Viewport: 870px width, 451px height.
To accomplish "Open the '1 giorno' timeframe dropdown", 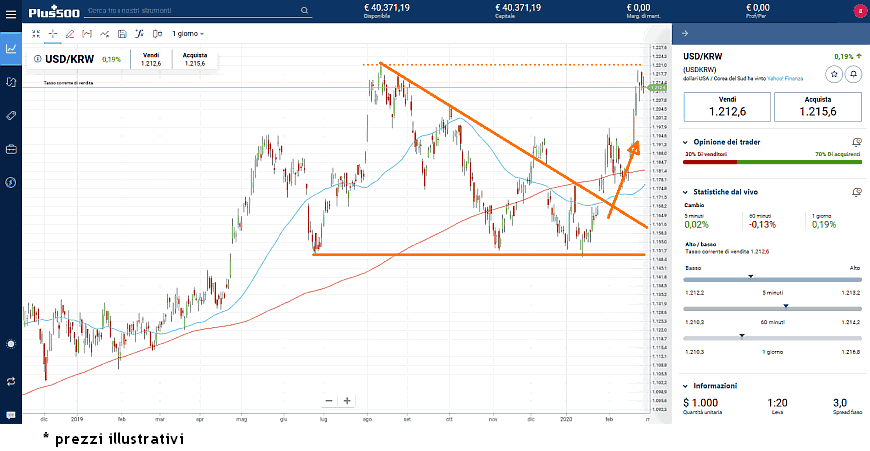I will click(188, 33).
